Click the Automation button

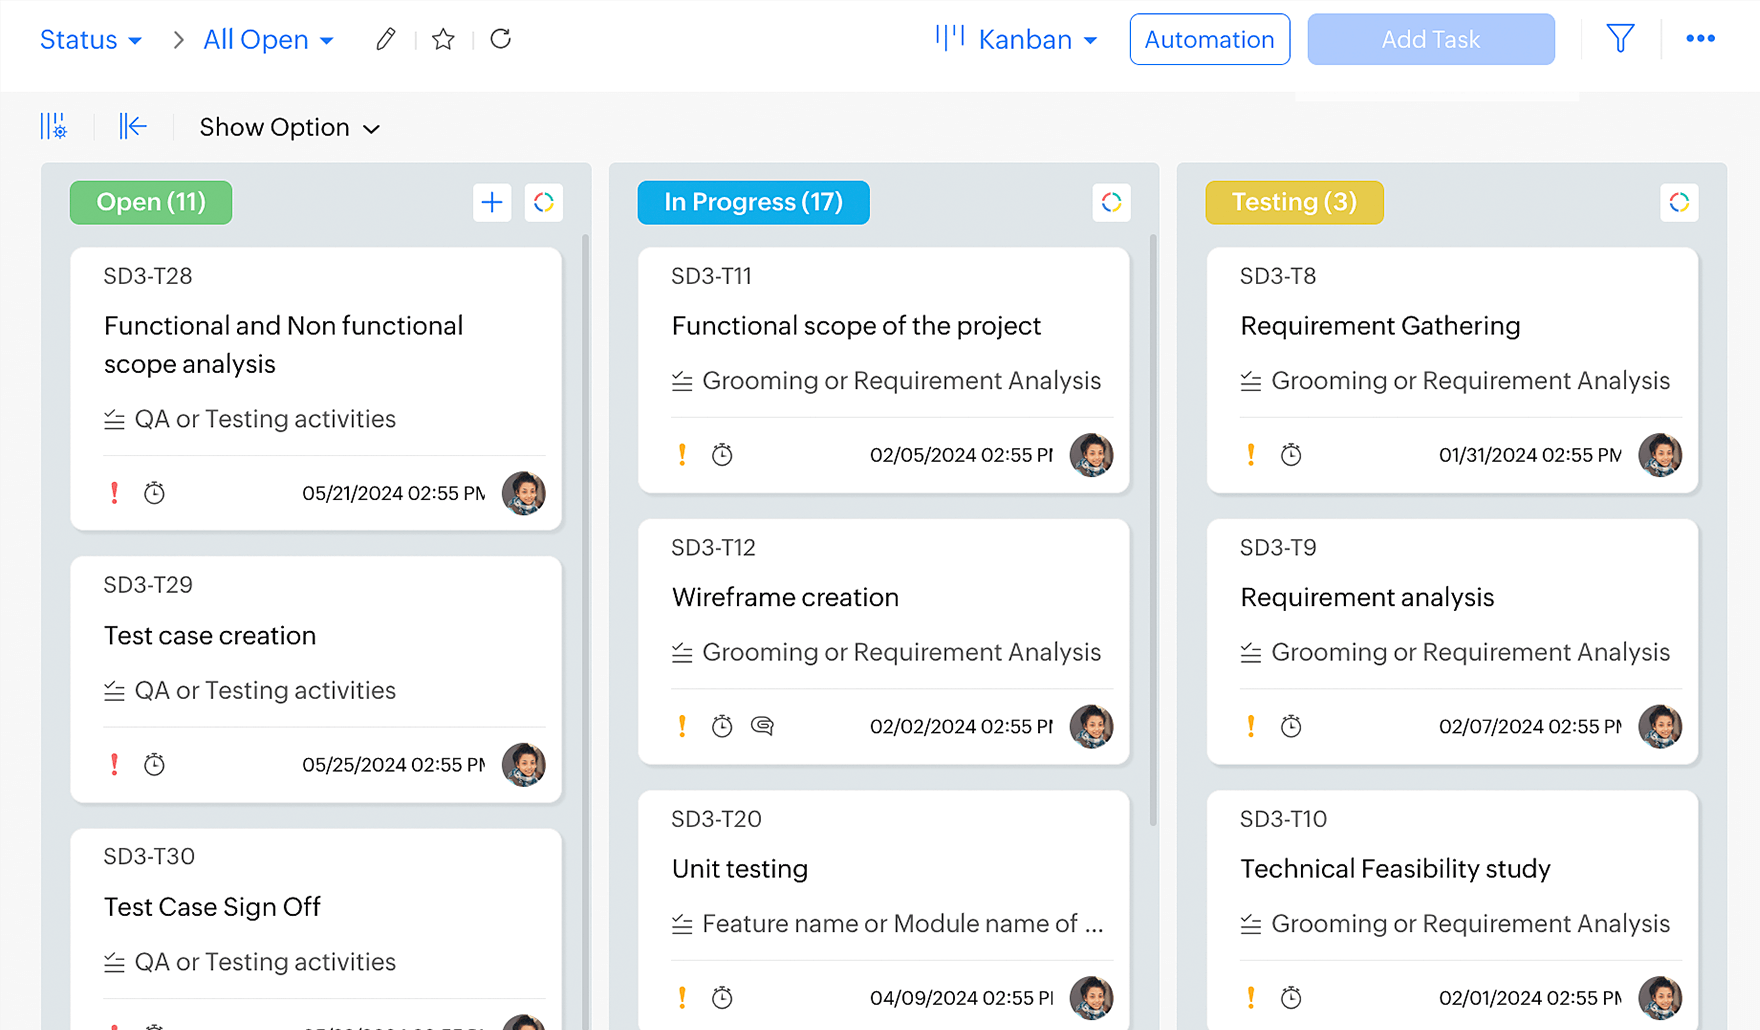tap(1209, 40)
